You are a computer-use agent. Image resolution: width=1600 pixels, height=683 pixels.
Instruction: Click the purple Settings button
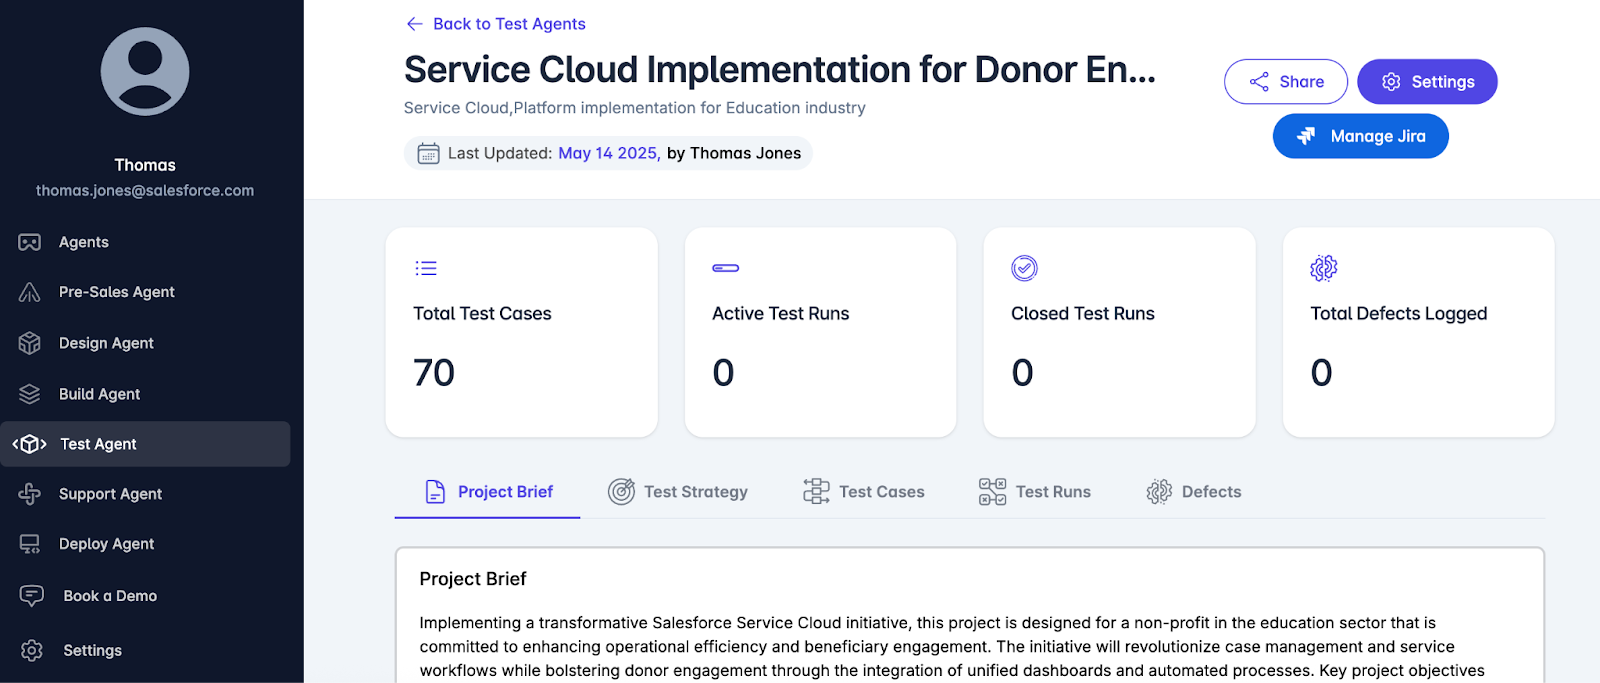1427,82
